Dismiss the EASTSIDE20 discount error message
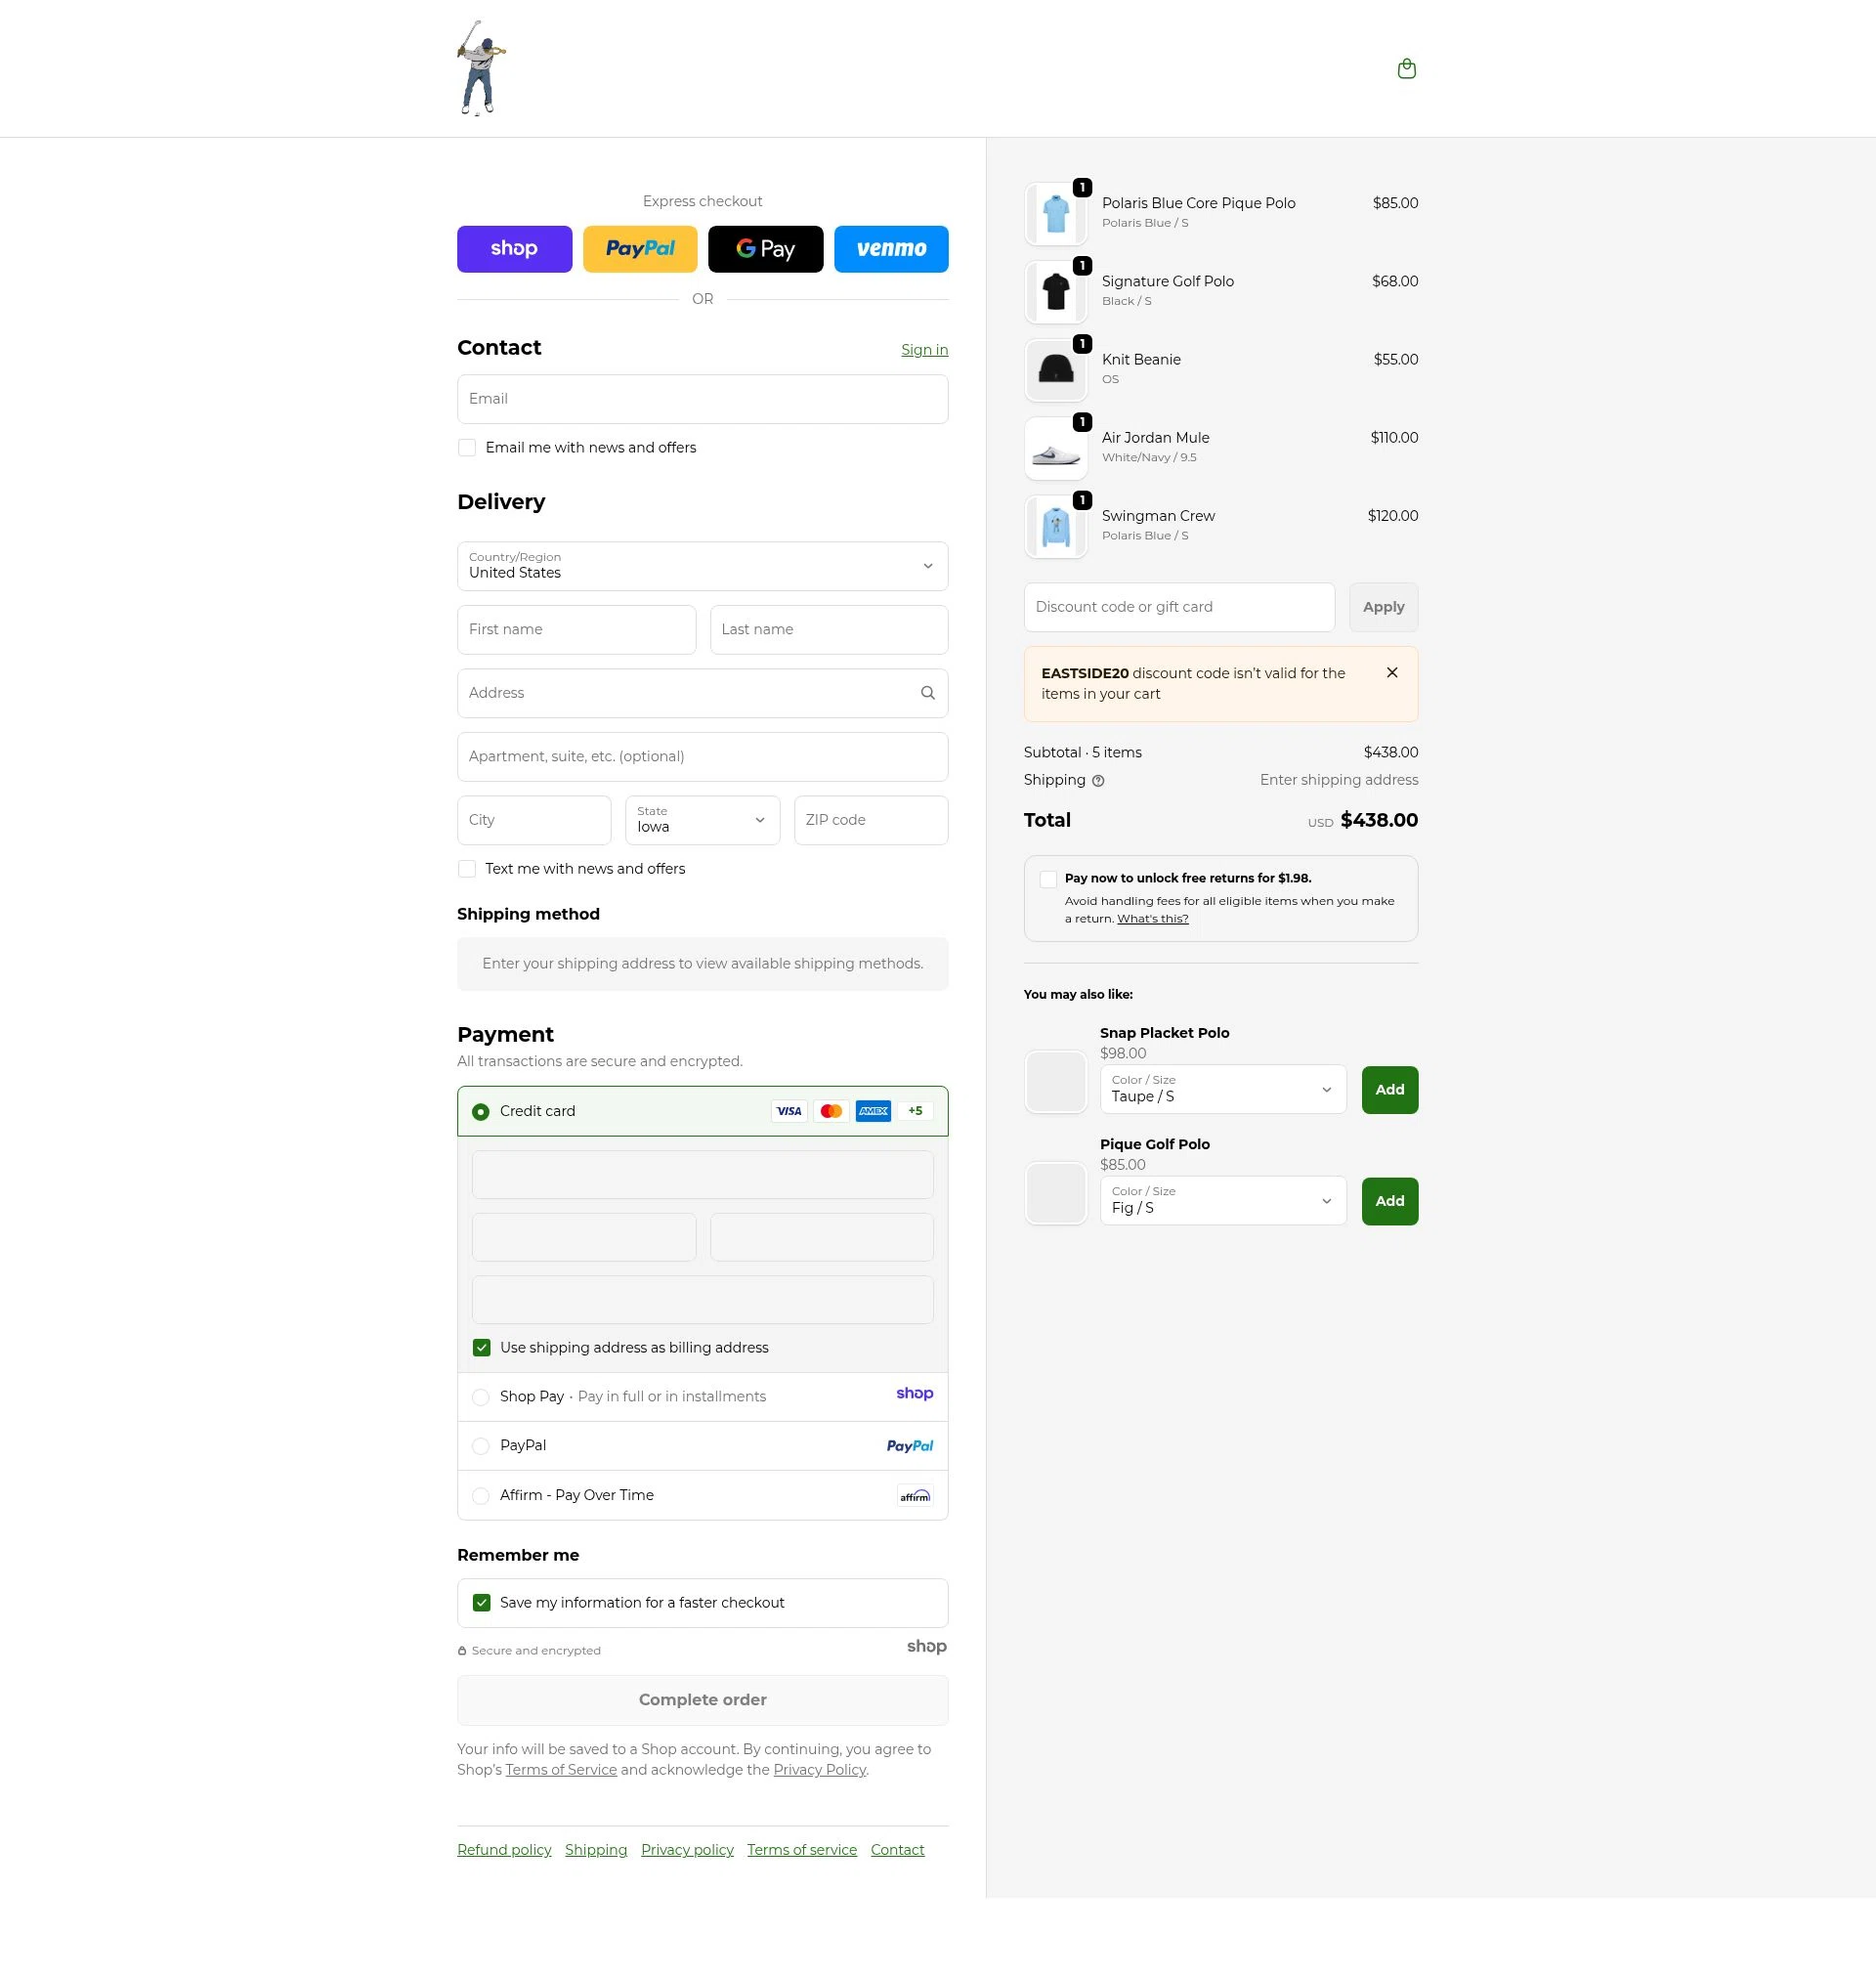The height and width of the screenshot is (1976, 1876). (1392, 672)
